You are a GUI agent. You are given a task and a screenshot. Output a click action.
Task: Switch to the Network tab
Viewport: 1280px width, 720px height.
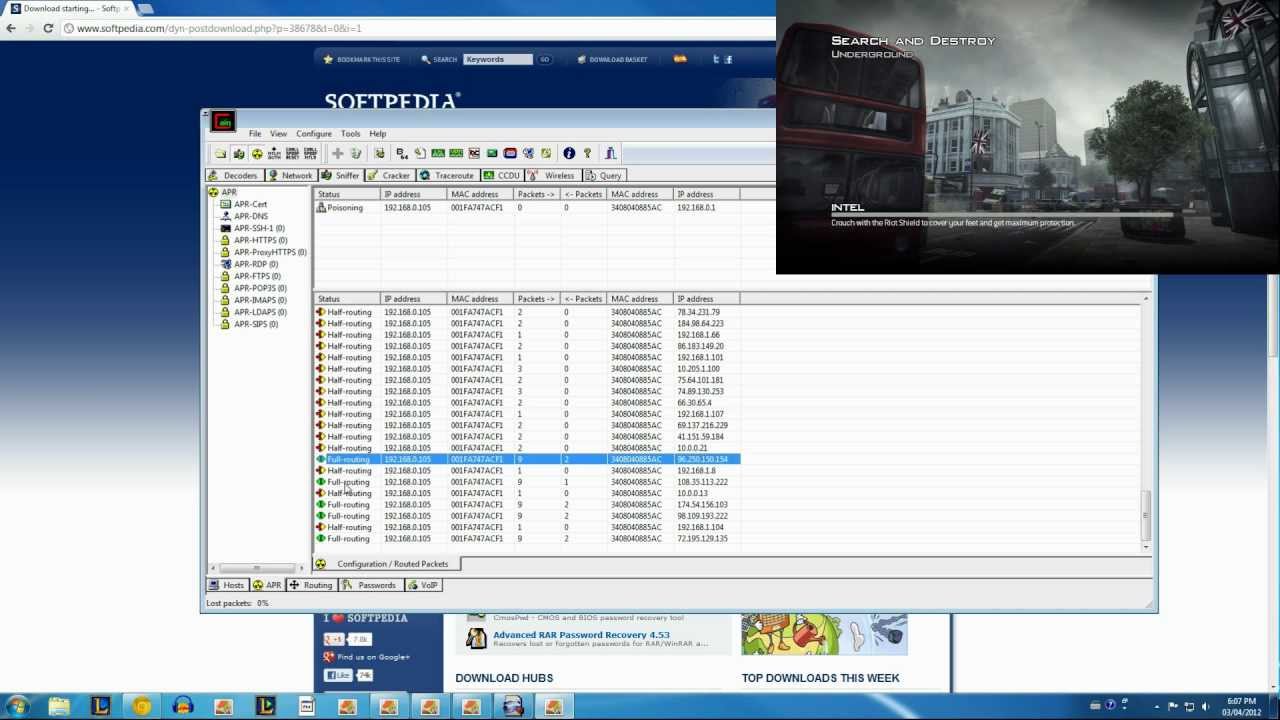291,175
